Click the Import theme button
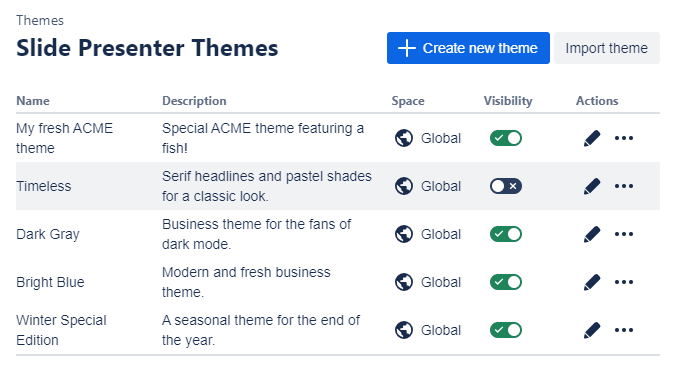Screen dimensions: 676x373 tap(607, 48)
